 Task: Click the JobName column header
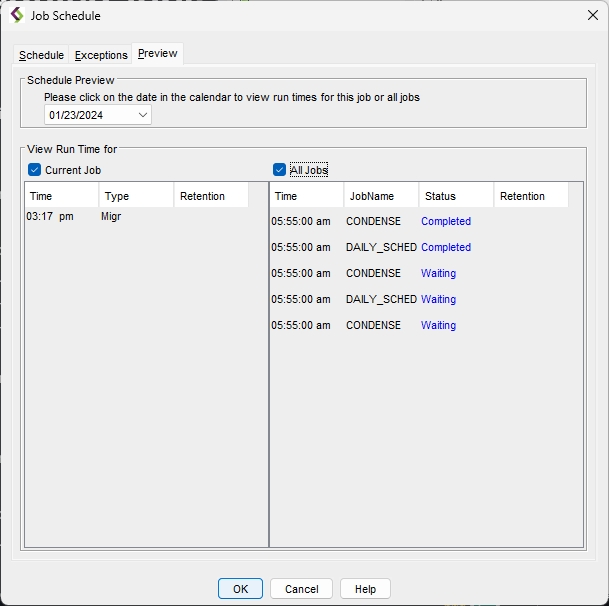[380, 196]
